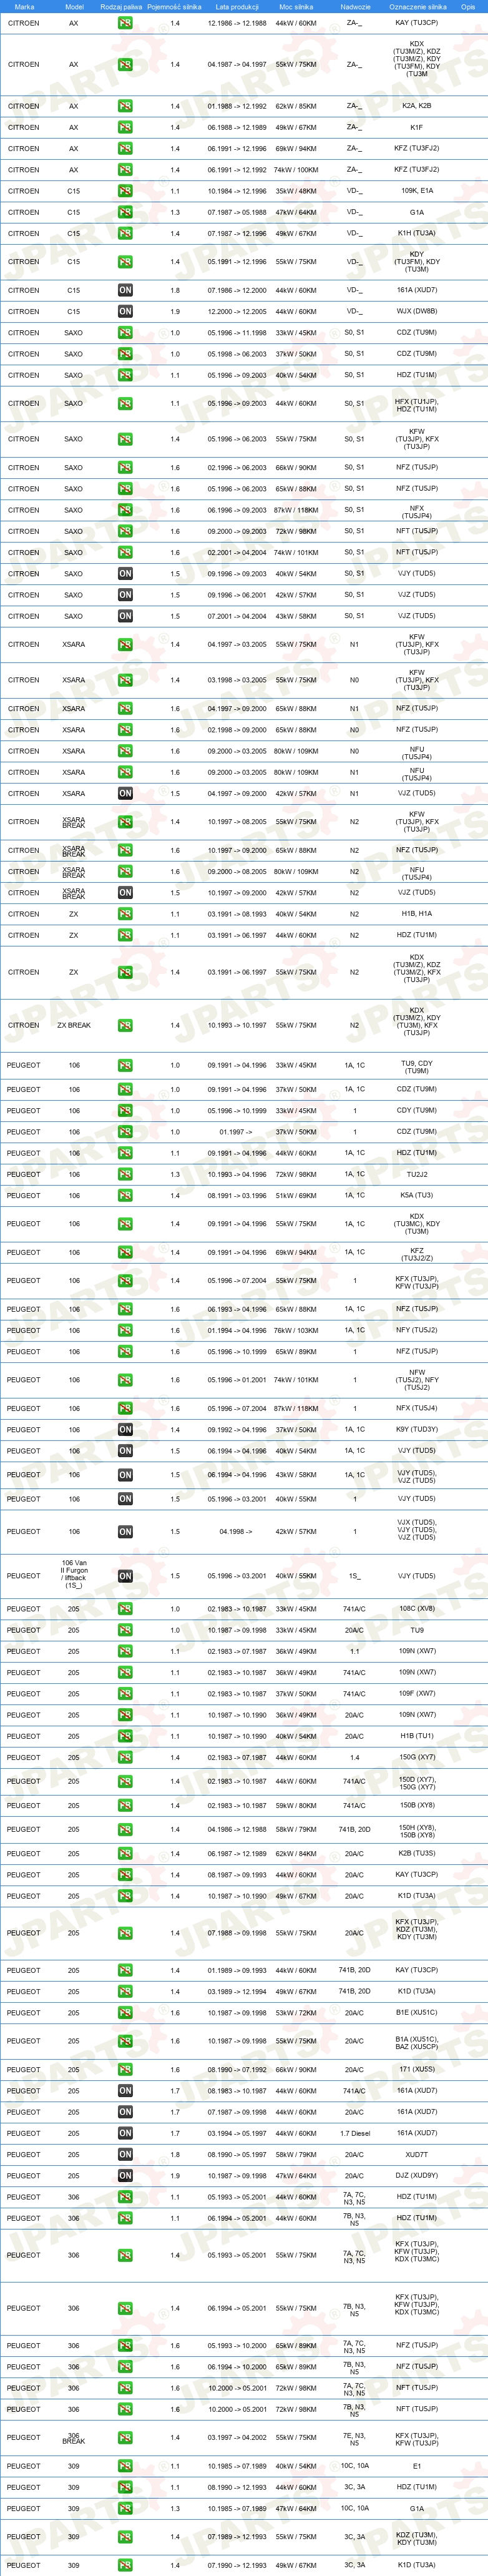Screen dimensions: 488x2576
Task: Click the PB icon in Peugeot 205 B1E (XU51C) row
Action: (125, 2013)
